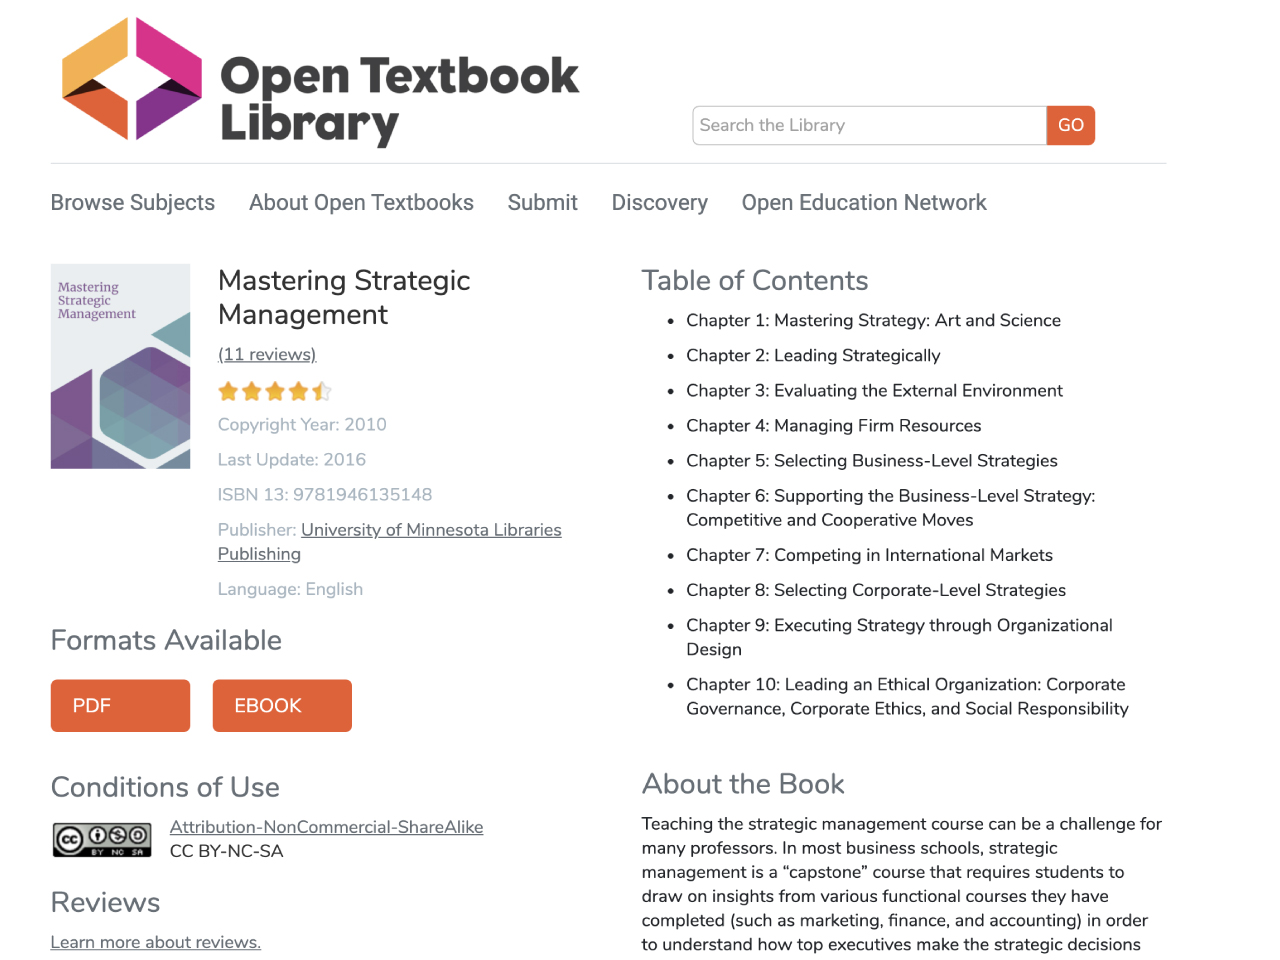Screen dimensions: 1280x960
Task: Click the Open Textbook Library title text
Action: tap(399, 99)
